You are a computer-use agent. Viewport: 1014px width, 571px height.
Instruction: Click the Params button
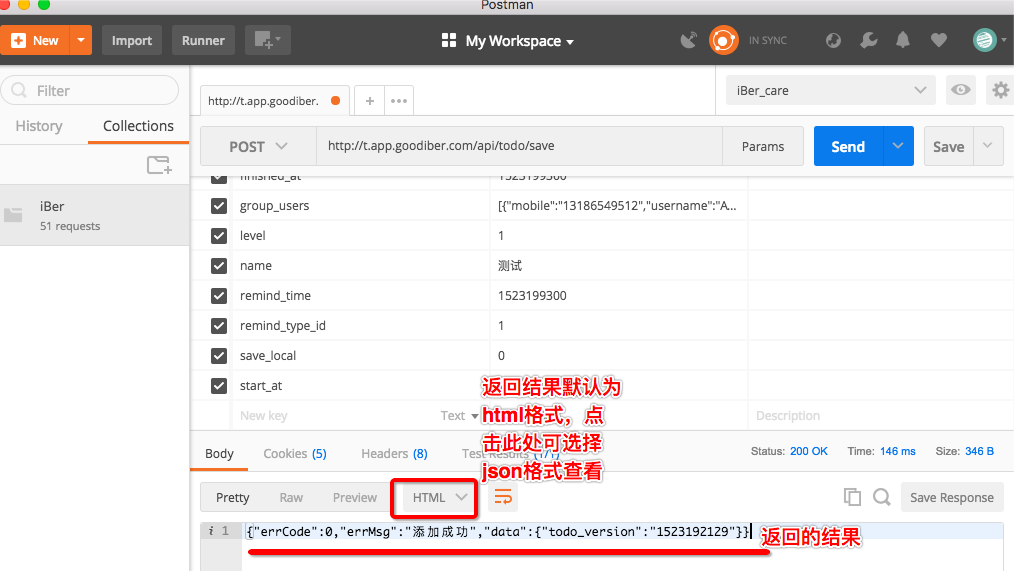763,147
